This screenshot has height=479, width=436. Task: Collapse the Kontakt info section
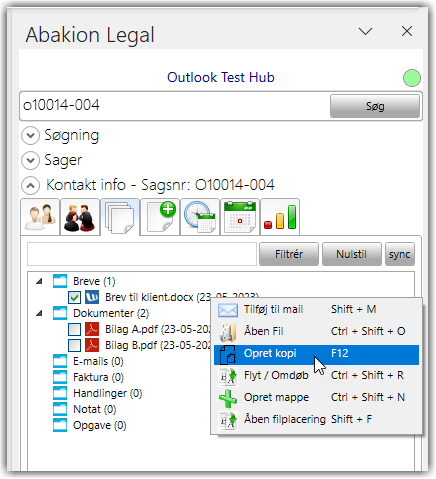[30, 185]
